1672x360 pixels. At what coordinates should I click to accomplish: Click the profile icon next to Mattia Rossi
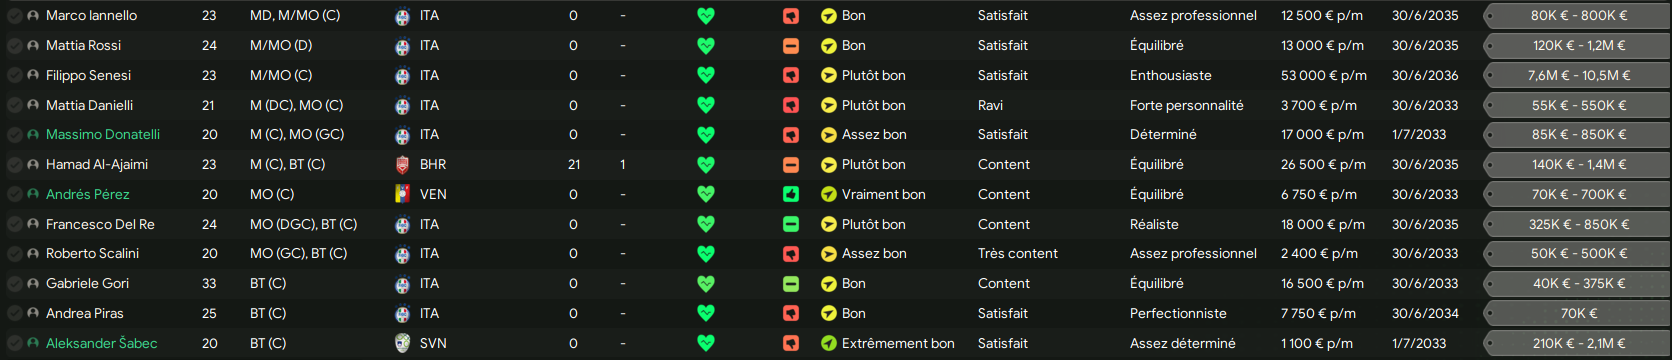coord(34,46)
